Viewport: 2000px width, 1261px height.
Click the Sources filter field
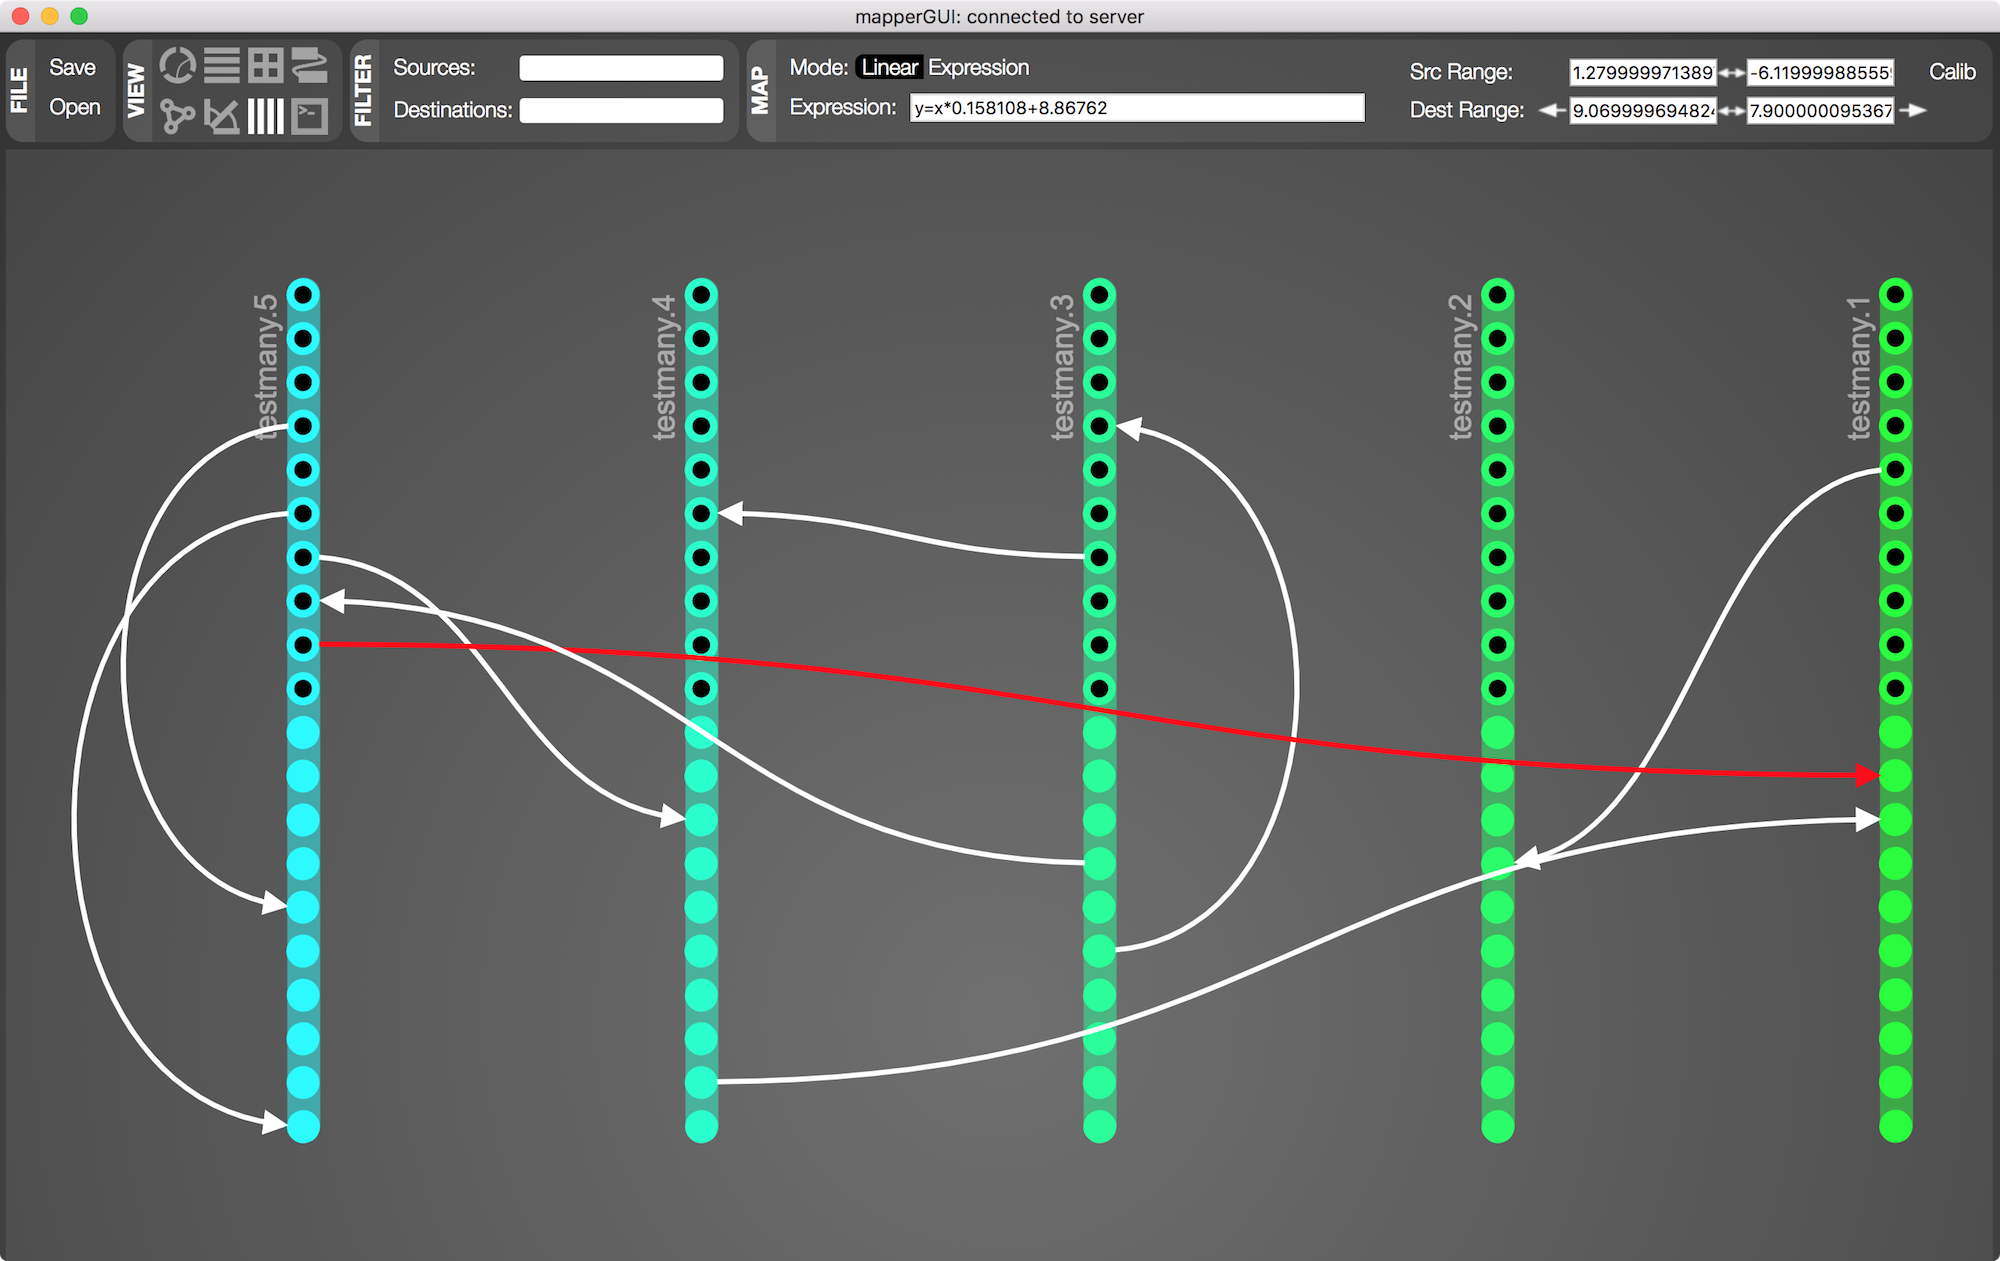point(621,68)
